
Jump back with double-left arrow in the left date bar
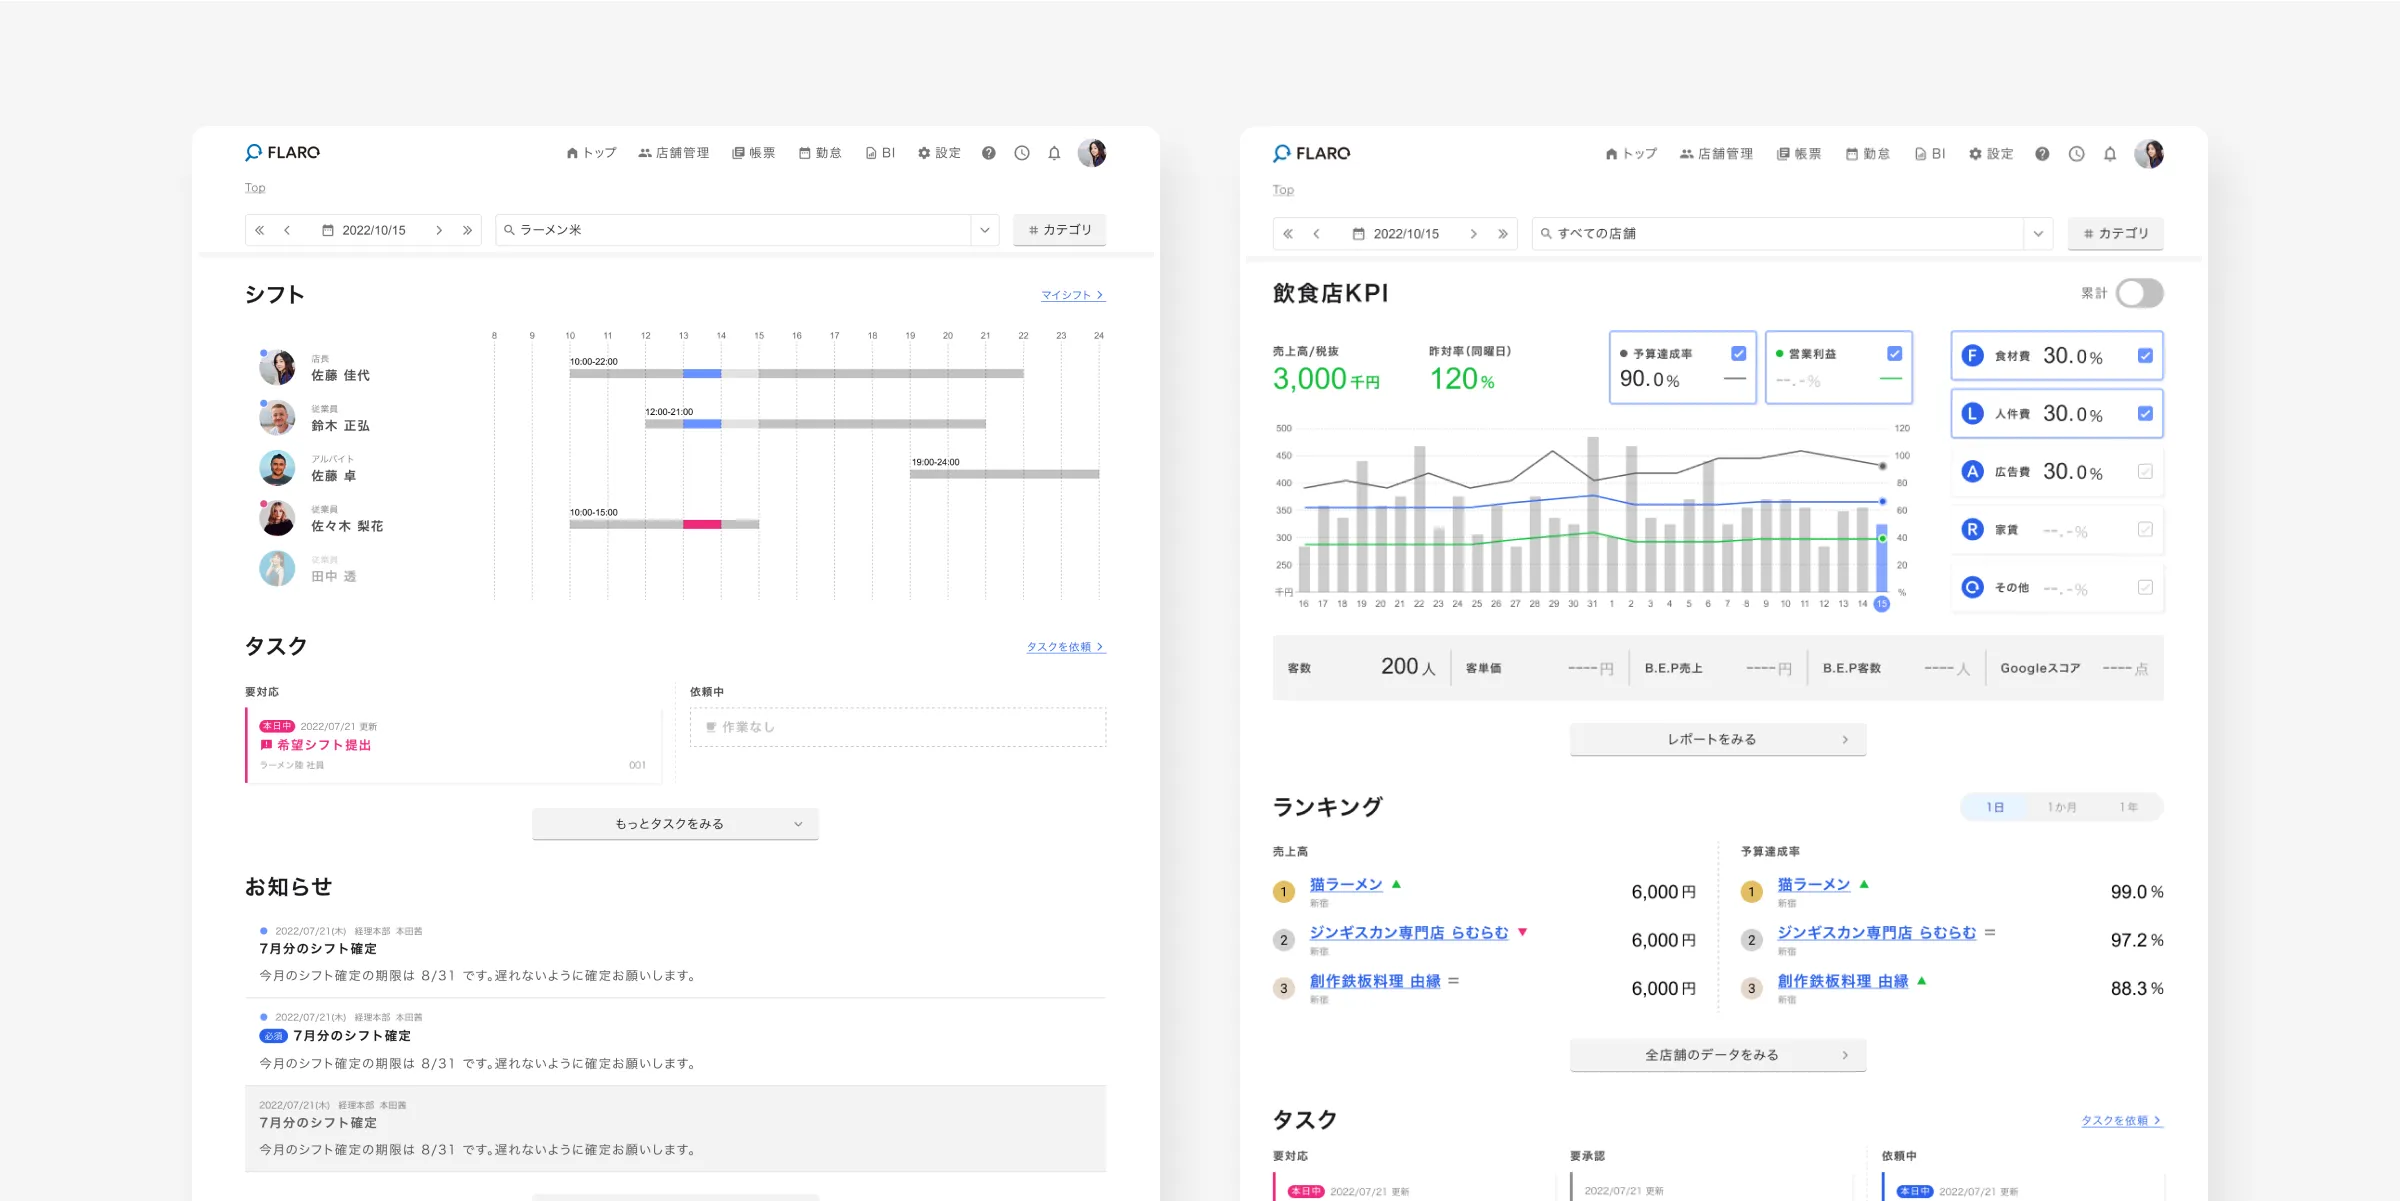tap(260, 230)
